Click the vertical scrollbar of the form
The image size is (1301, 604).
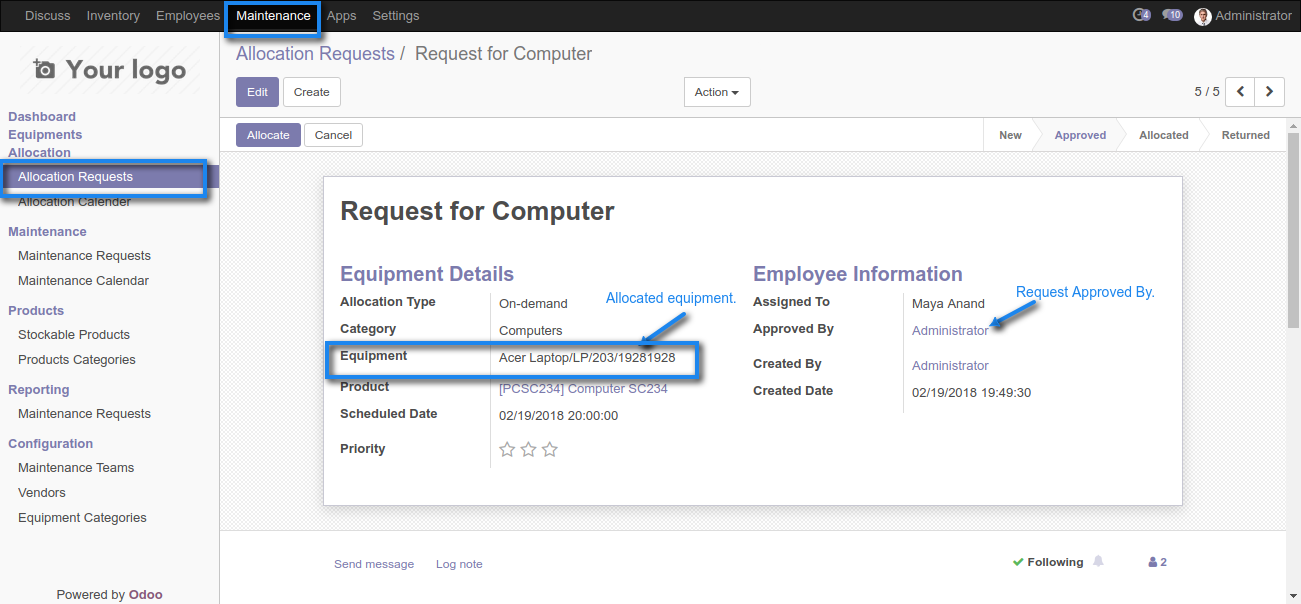pyautogui.click(x=1292, y=230)
